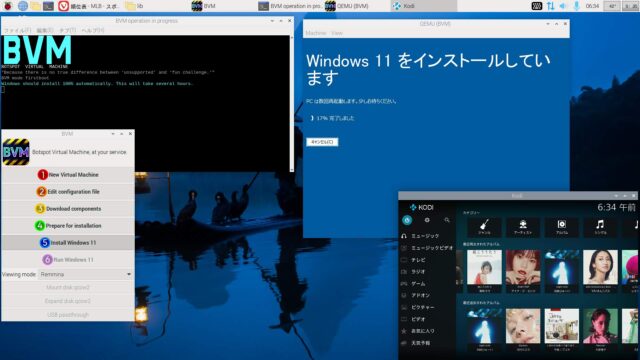Viewport: 640px width, 360px height.
Task: Select Radio (ラジオ) in the Kodi sidebar
Action: [427, 271]
